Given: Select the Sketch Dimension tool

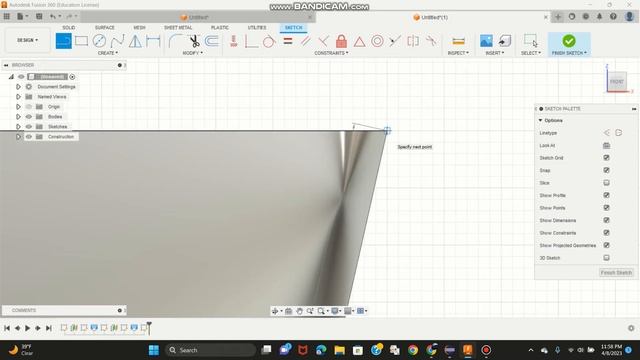Looking at the screenshot, I should 153,41.
